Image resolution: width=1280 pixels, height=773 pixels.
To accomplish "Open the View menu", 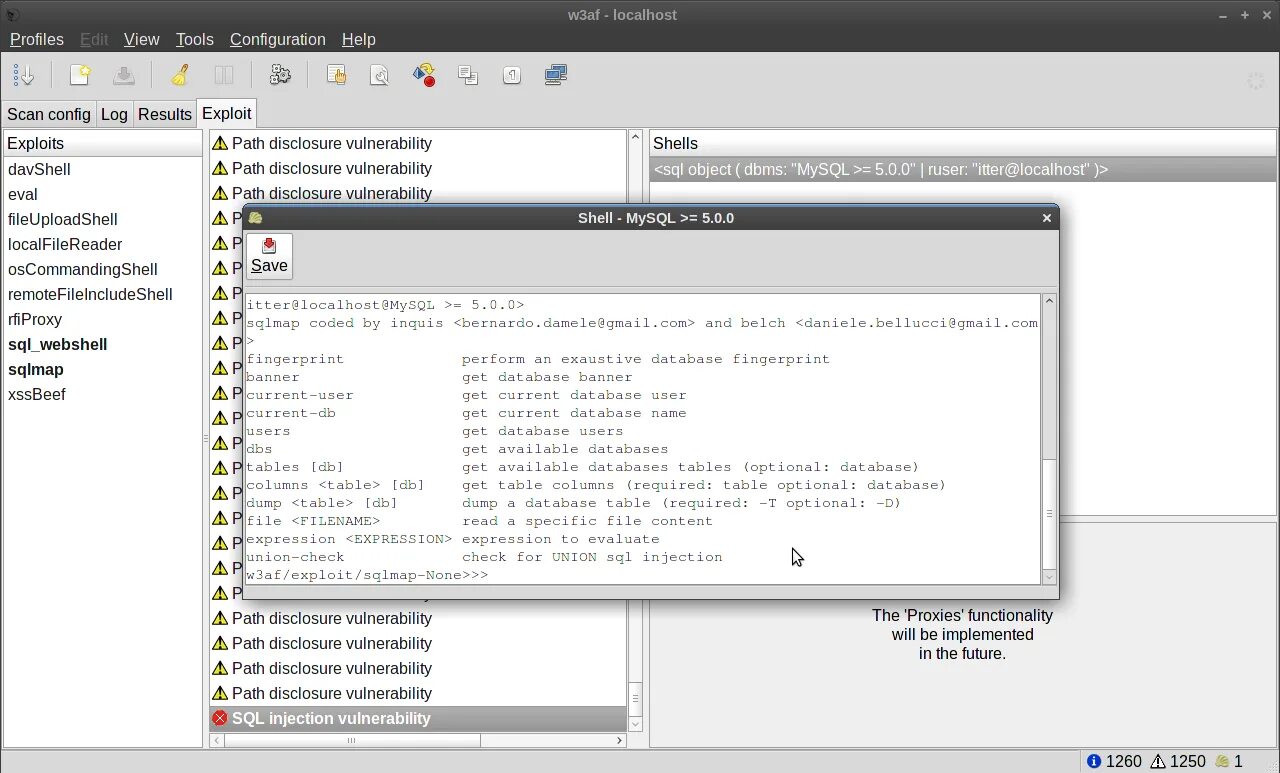I will point(141,39).
